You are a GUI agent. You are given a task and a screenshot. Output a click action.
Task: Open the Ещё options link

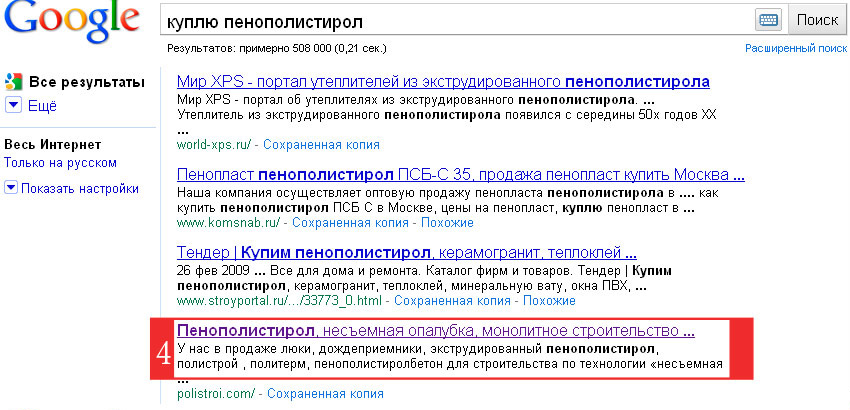click(42, 106)
